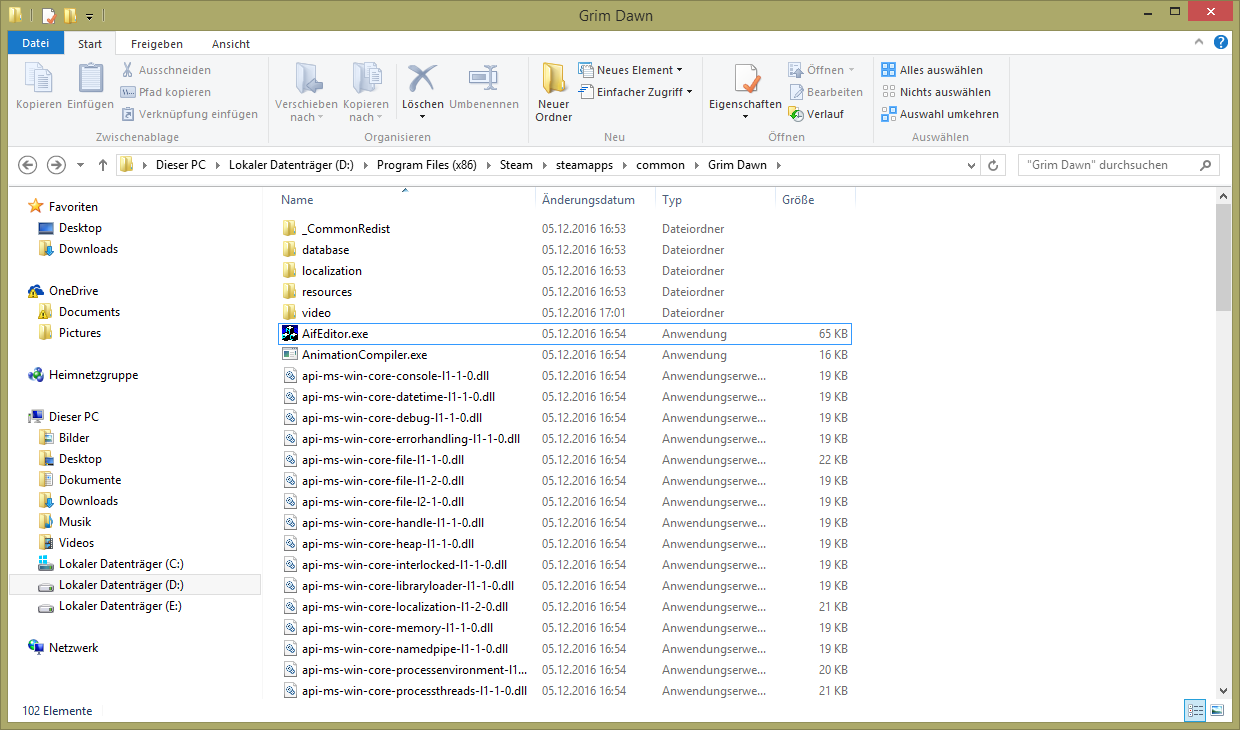Switch to details view icon
1240x730 pixels.
tap(1194, 710)
